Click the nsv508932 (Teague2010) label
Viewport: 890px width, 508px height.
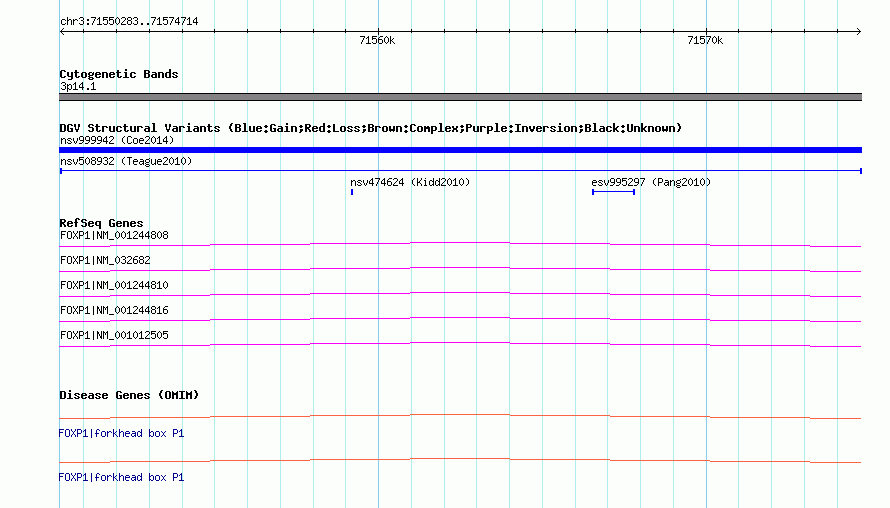pos(126,161)
